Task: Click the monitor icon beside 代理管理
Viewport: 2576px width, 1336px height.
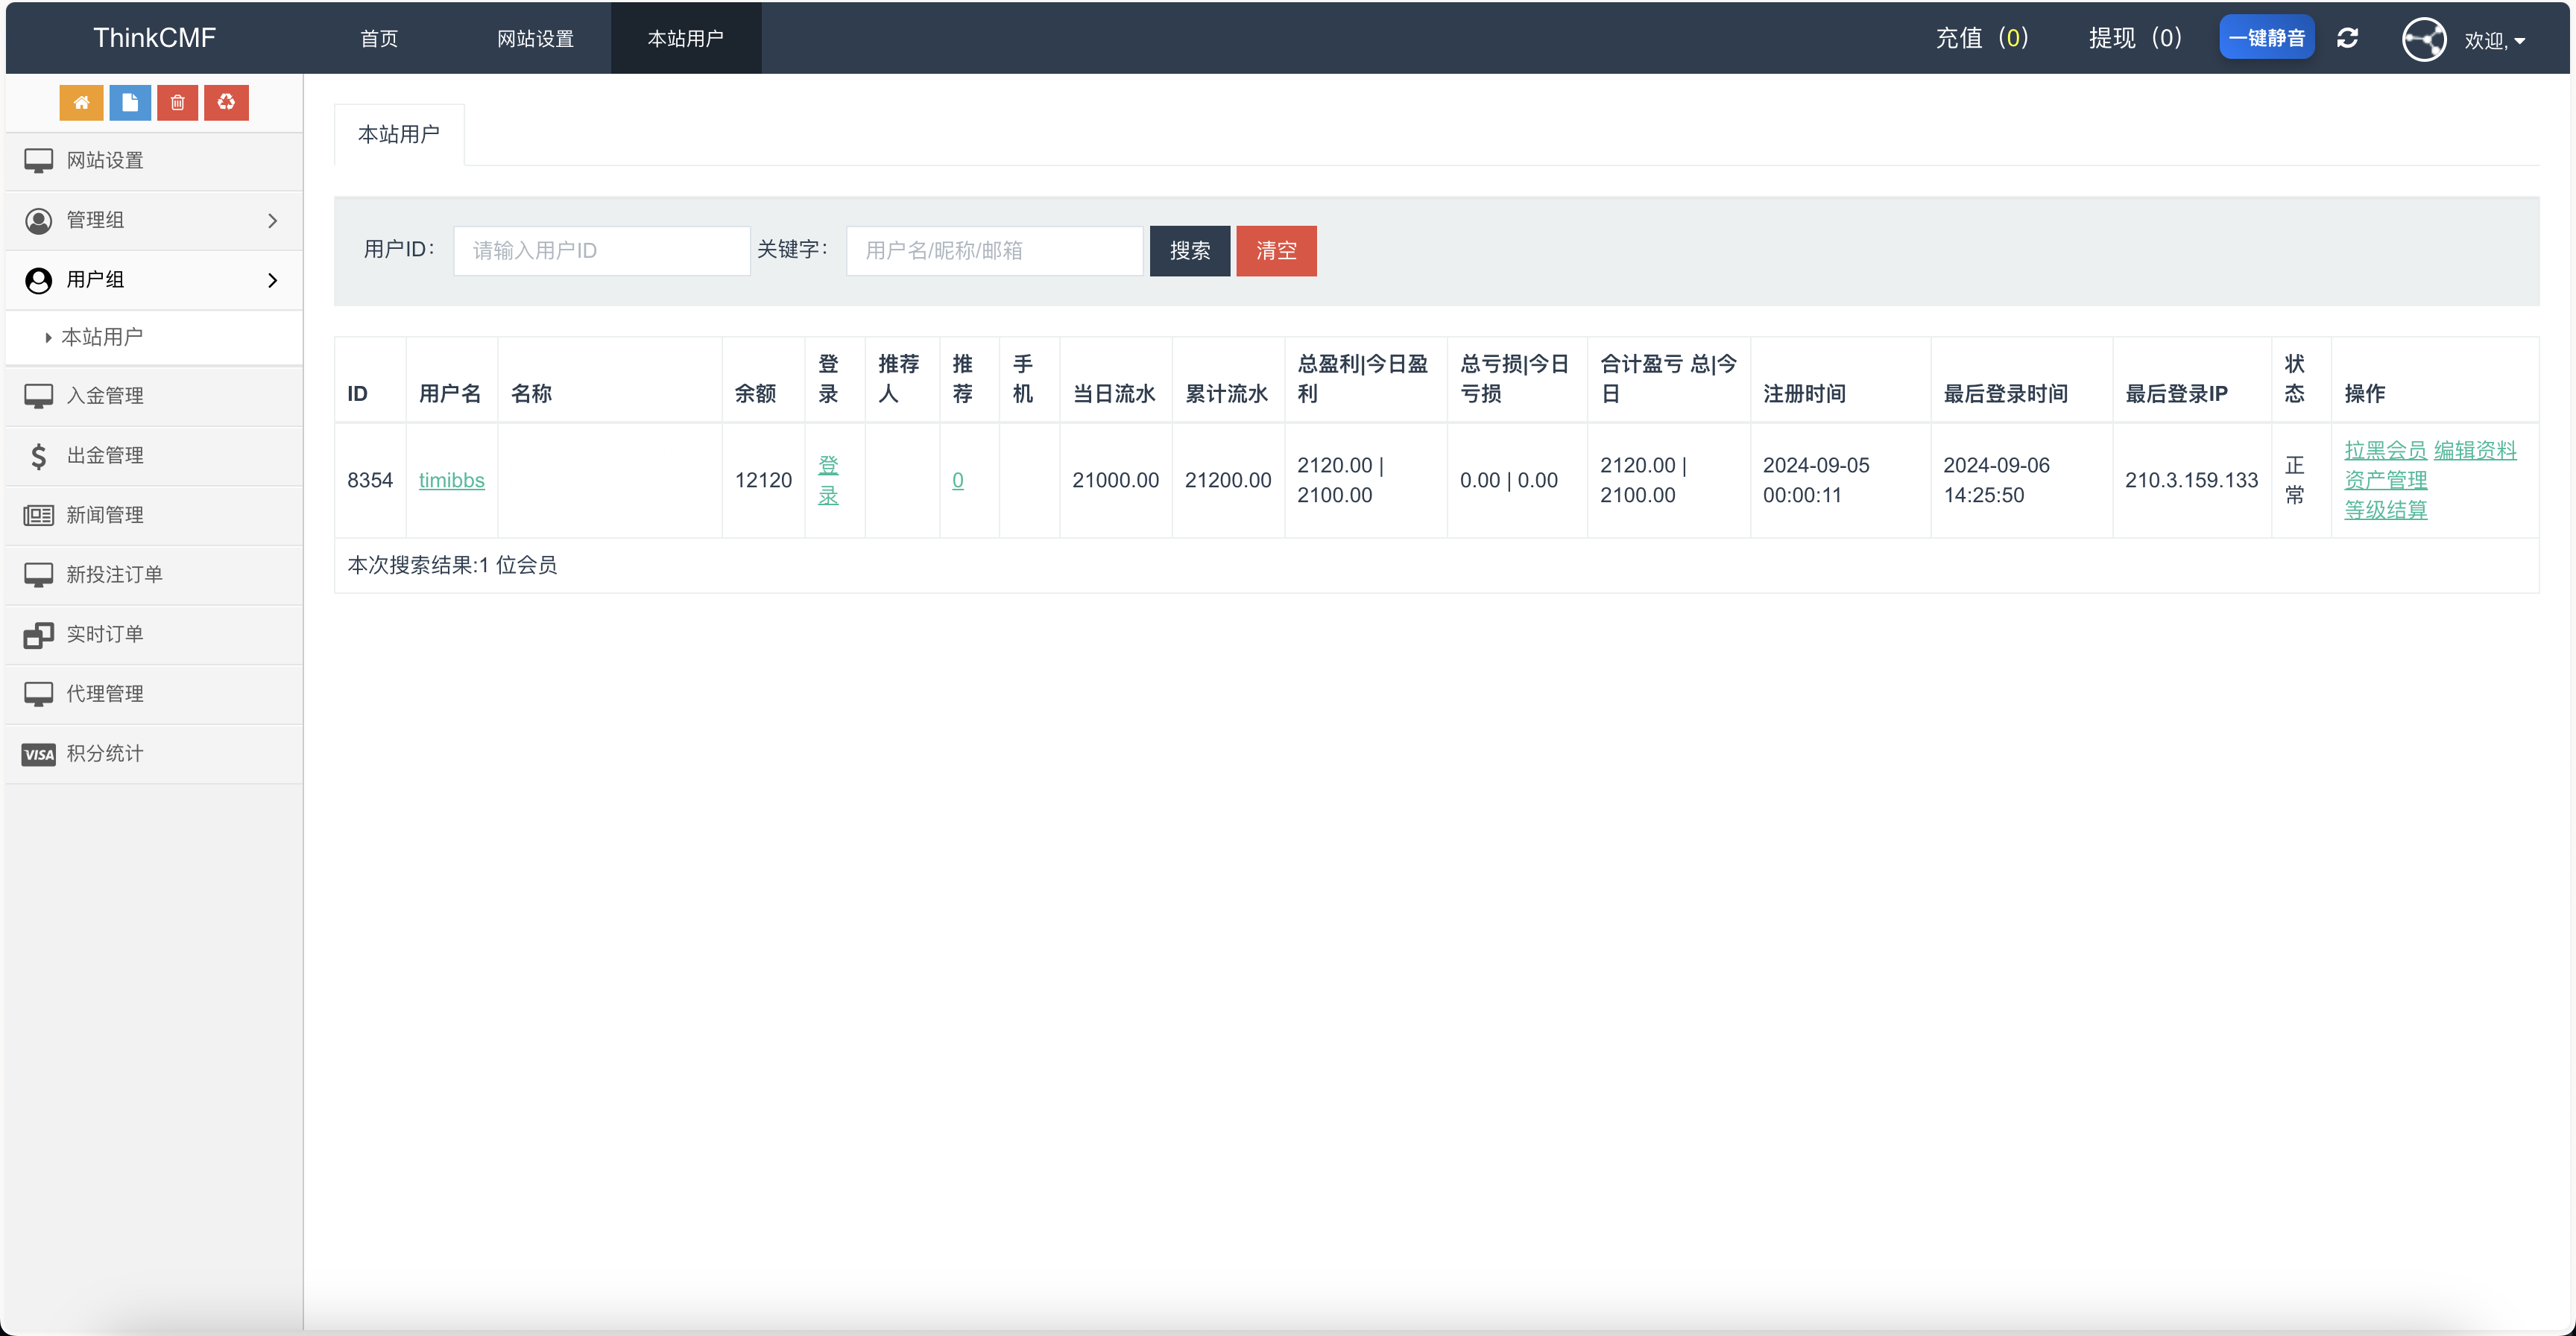Action: click(39, 693)
